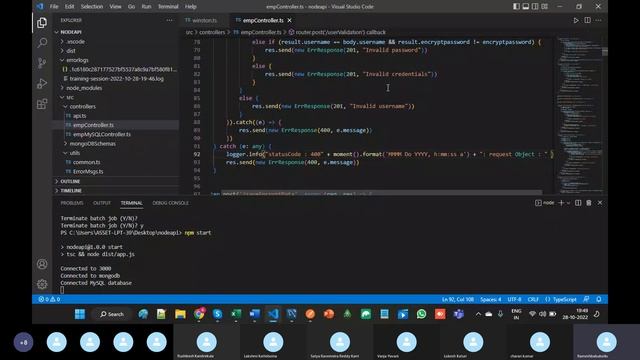Split the terminal pane

coord(578,203)
